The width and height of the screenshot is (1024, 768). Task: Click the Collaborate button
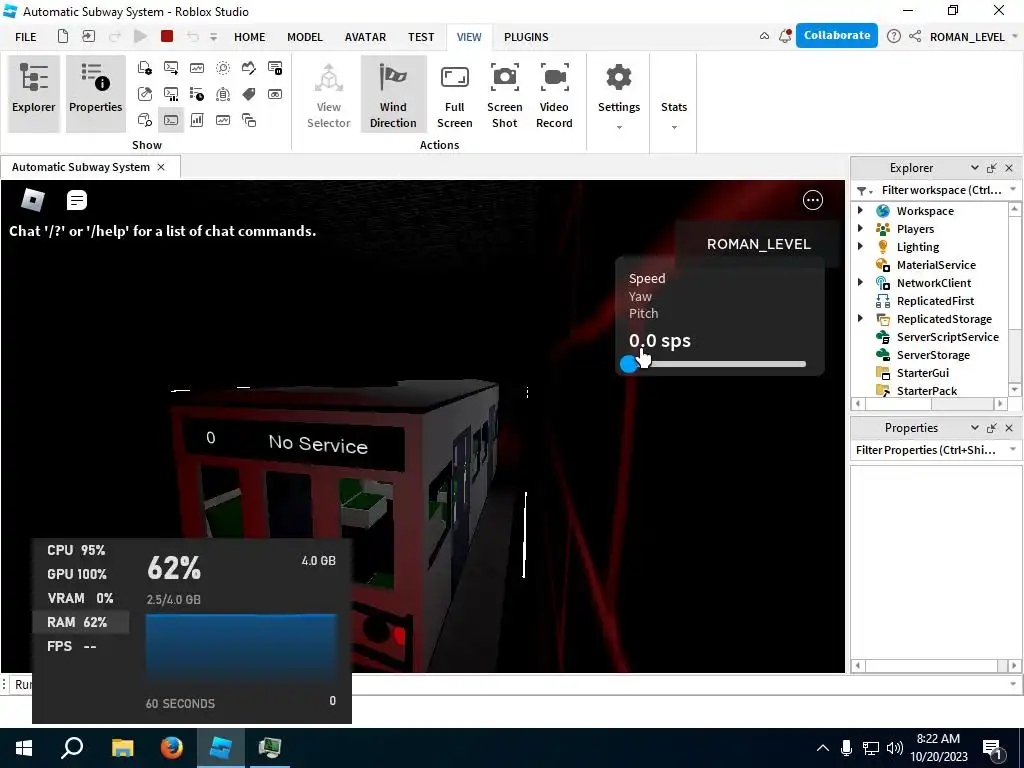click(837, 35)
